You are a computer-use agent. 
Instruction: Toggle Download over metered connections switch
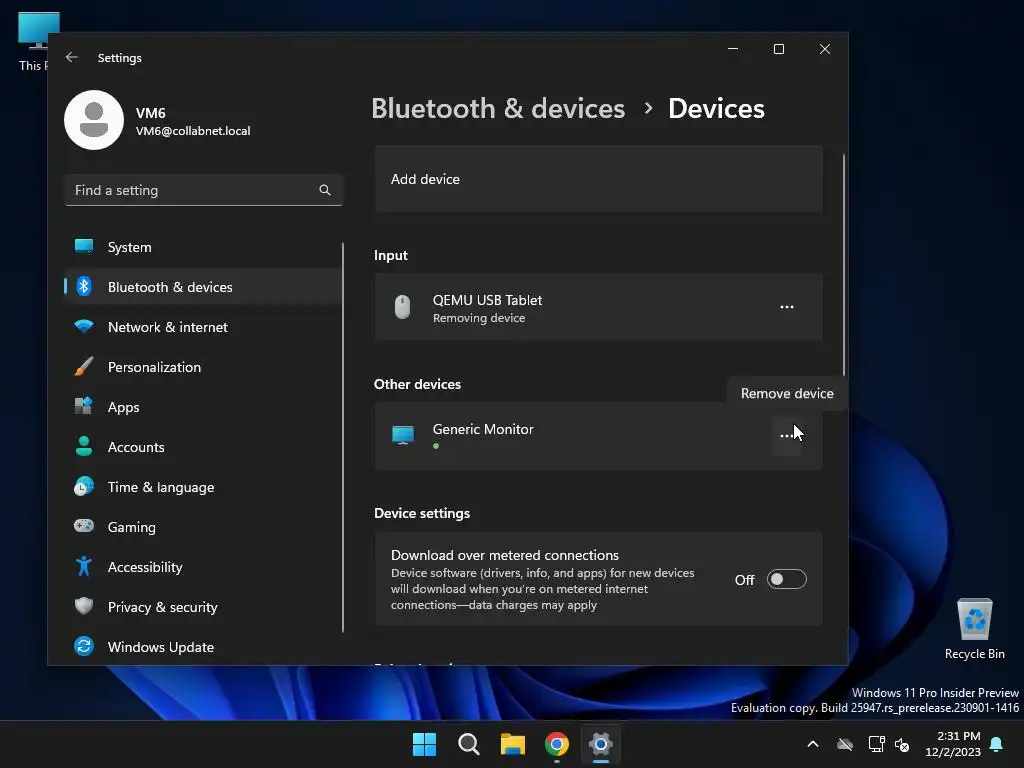click(x=786, y=579)
